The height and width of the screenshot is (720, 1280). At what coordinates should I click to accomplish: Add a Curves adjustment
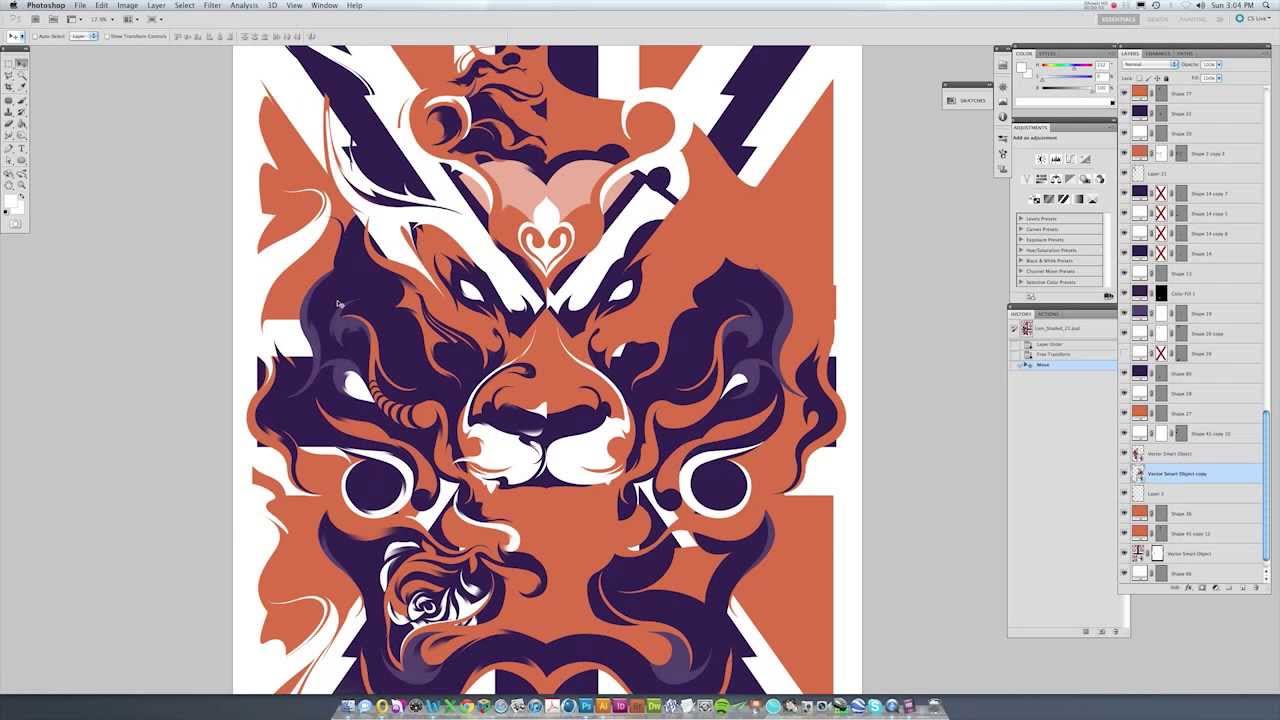point(1070,159)
